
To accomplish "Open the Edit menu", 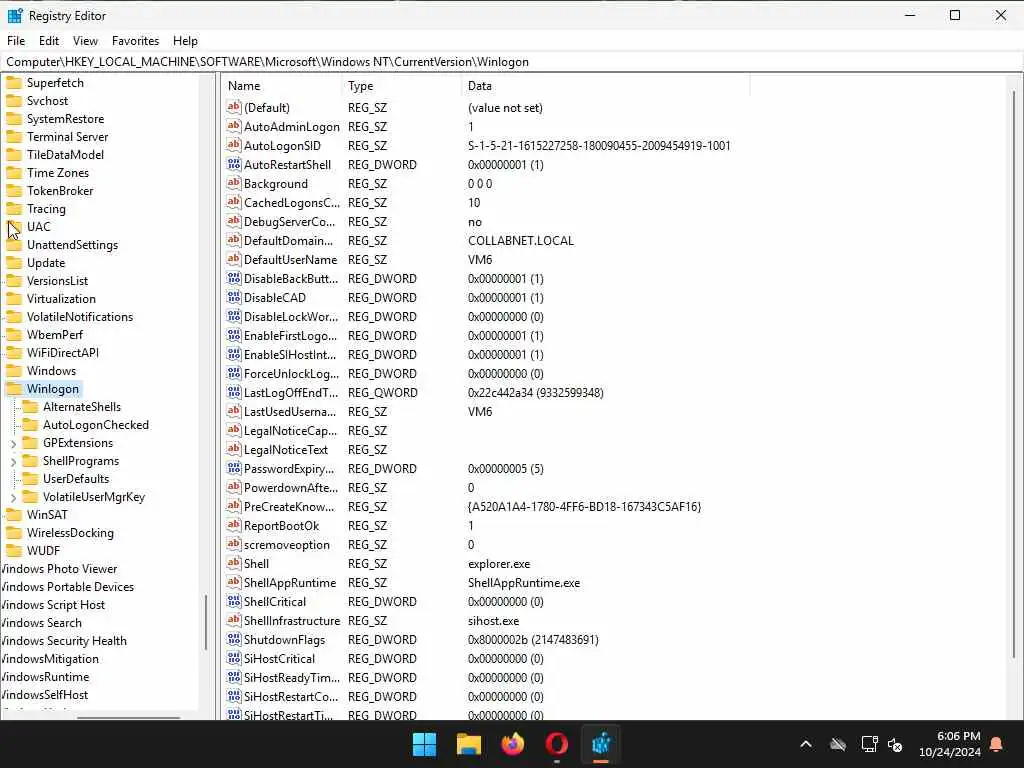I will pyautogui.click(x=49, y=40).
